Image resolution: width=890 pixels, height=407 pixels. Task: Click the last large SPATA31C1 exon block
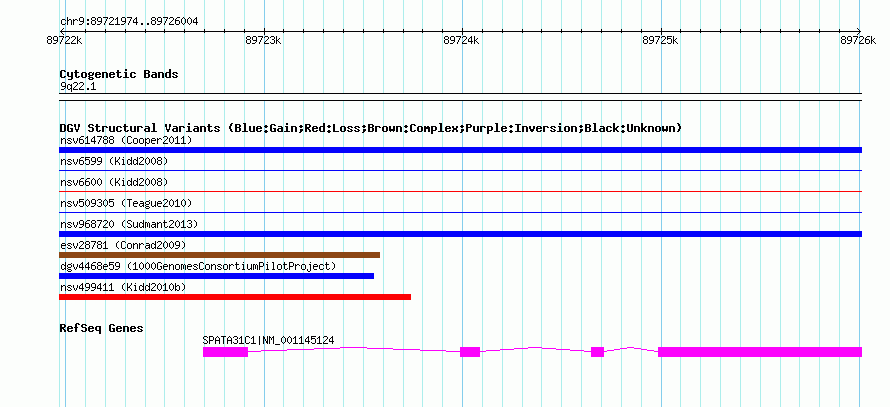click(760, 352)
